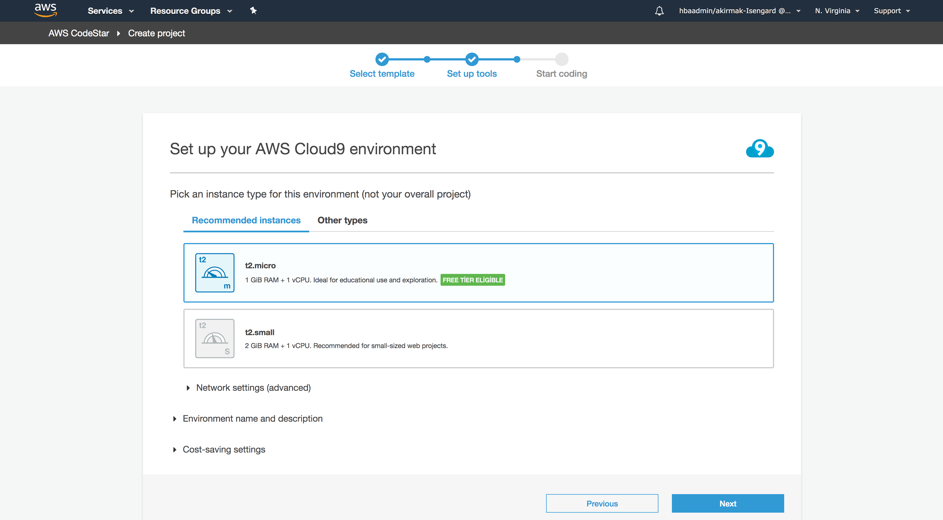Expand Cost-saving settings
The image size is (943, 520).
(219, 449)
